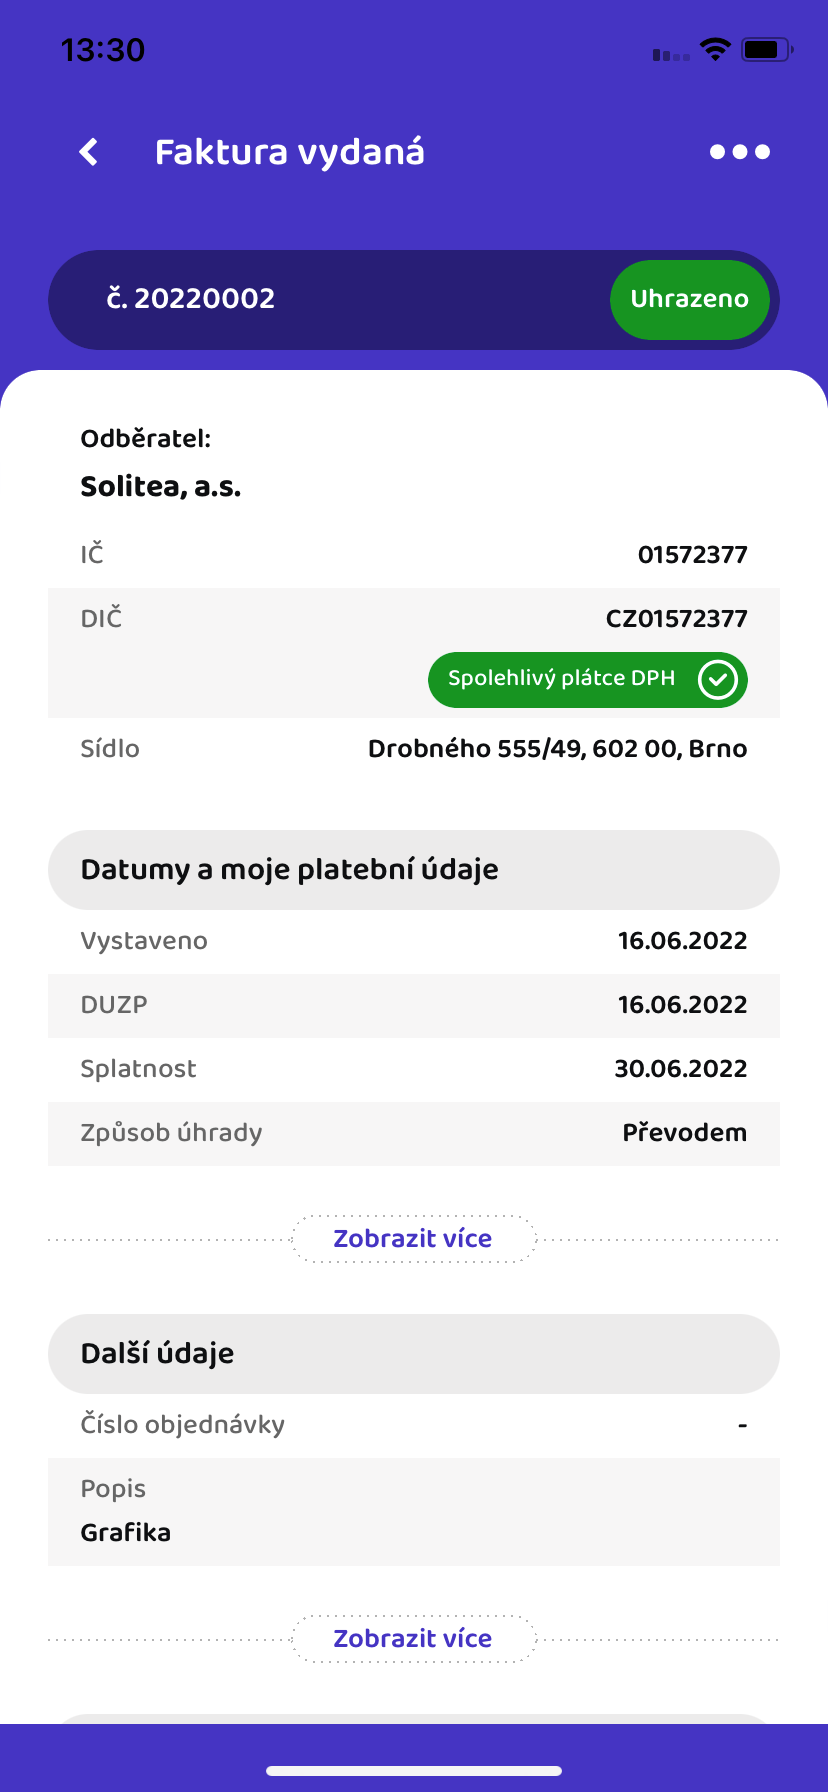Tap the checkmark icon on DPH badge
Viewport: 828px width, 1792px height.
pyautogui.click(x=717, y=680)
